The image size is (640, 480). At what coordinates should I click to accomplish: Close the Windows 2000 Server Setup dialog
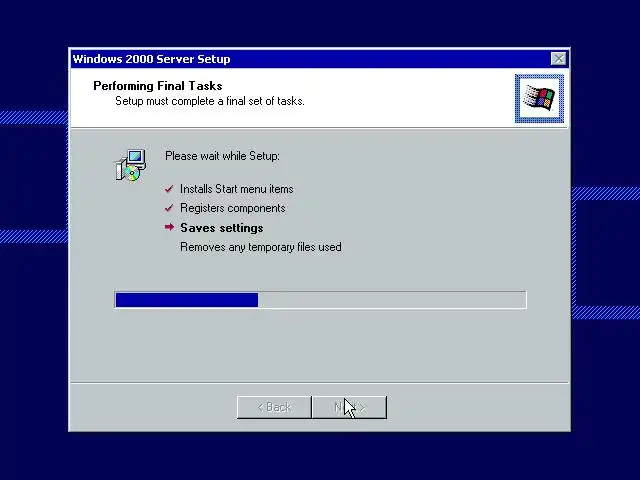coord(558,59)
